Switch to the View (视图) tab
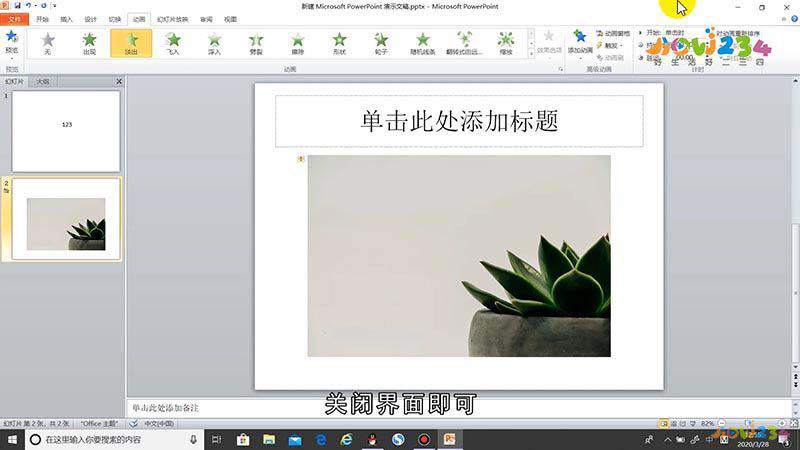This screenshot has height=450, width=800. click(x=230, y=19)
